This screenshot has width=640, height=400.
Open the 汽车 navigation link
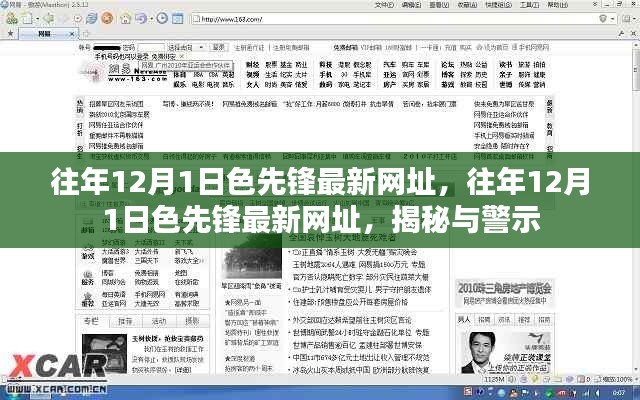[389, 65]
